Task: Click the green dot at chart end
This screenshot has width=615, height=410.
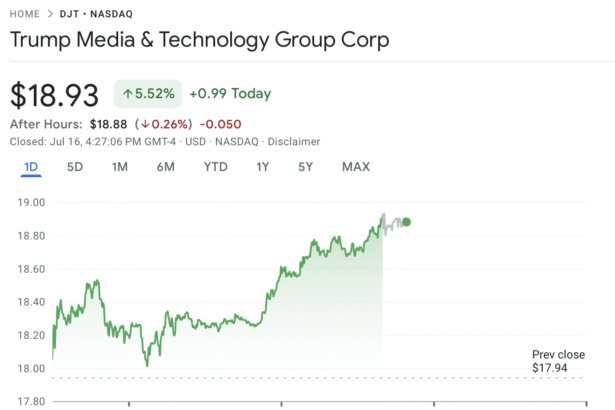Action: 406,222
